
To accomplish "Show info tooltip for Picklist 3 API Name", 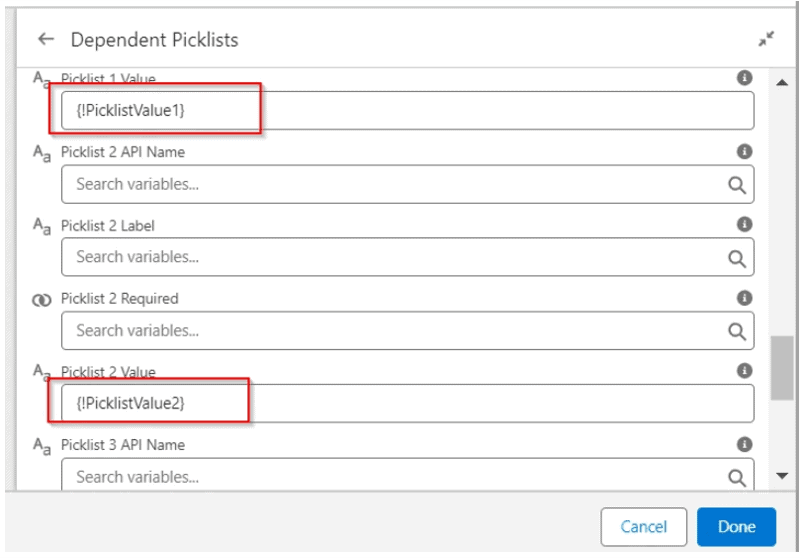I will (744, 444).
